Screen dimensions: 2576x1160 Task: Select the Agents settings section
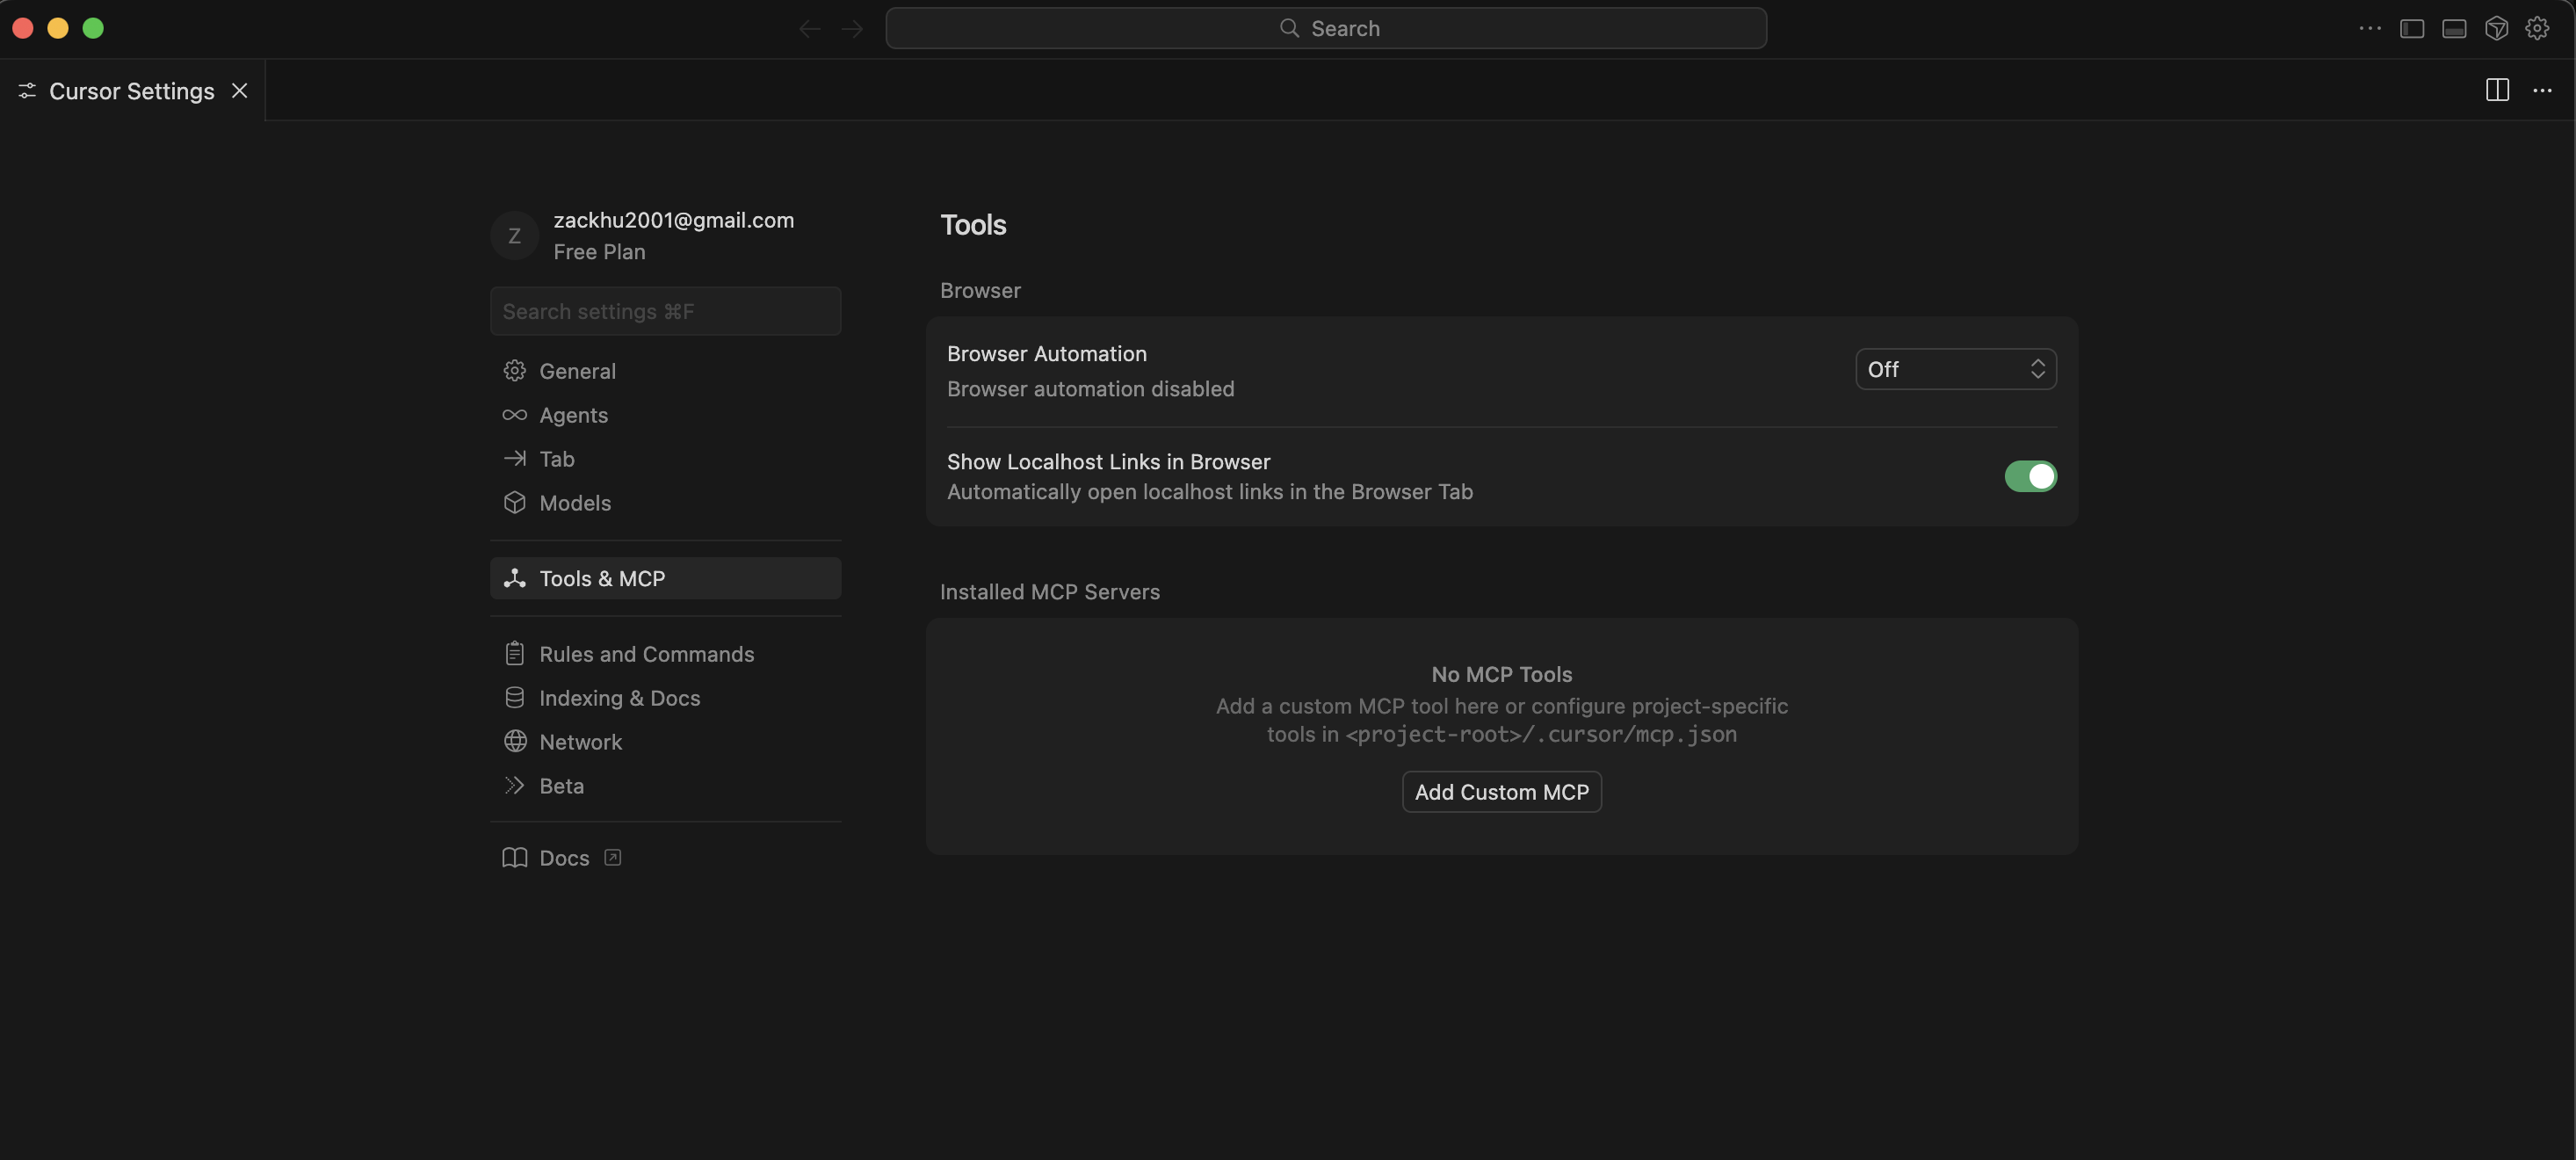pyautogui.click(x=573, y=415)
